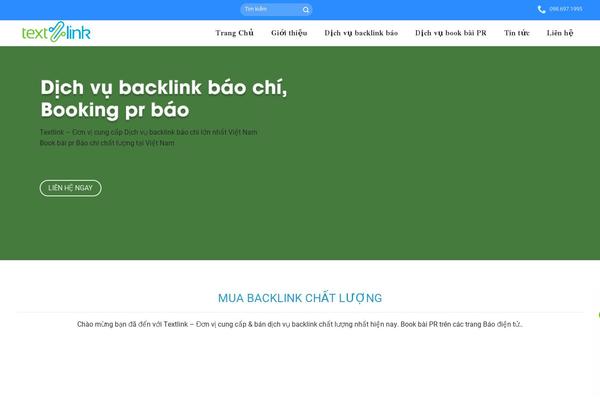Image resolution: width=600 pixels, height=400 pixels.
Task: Click the MUA BACKLINK CHẤT LƯỢNG heading
Action: pyautogui.click(x=300, y=298)
